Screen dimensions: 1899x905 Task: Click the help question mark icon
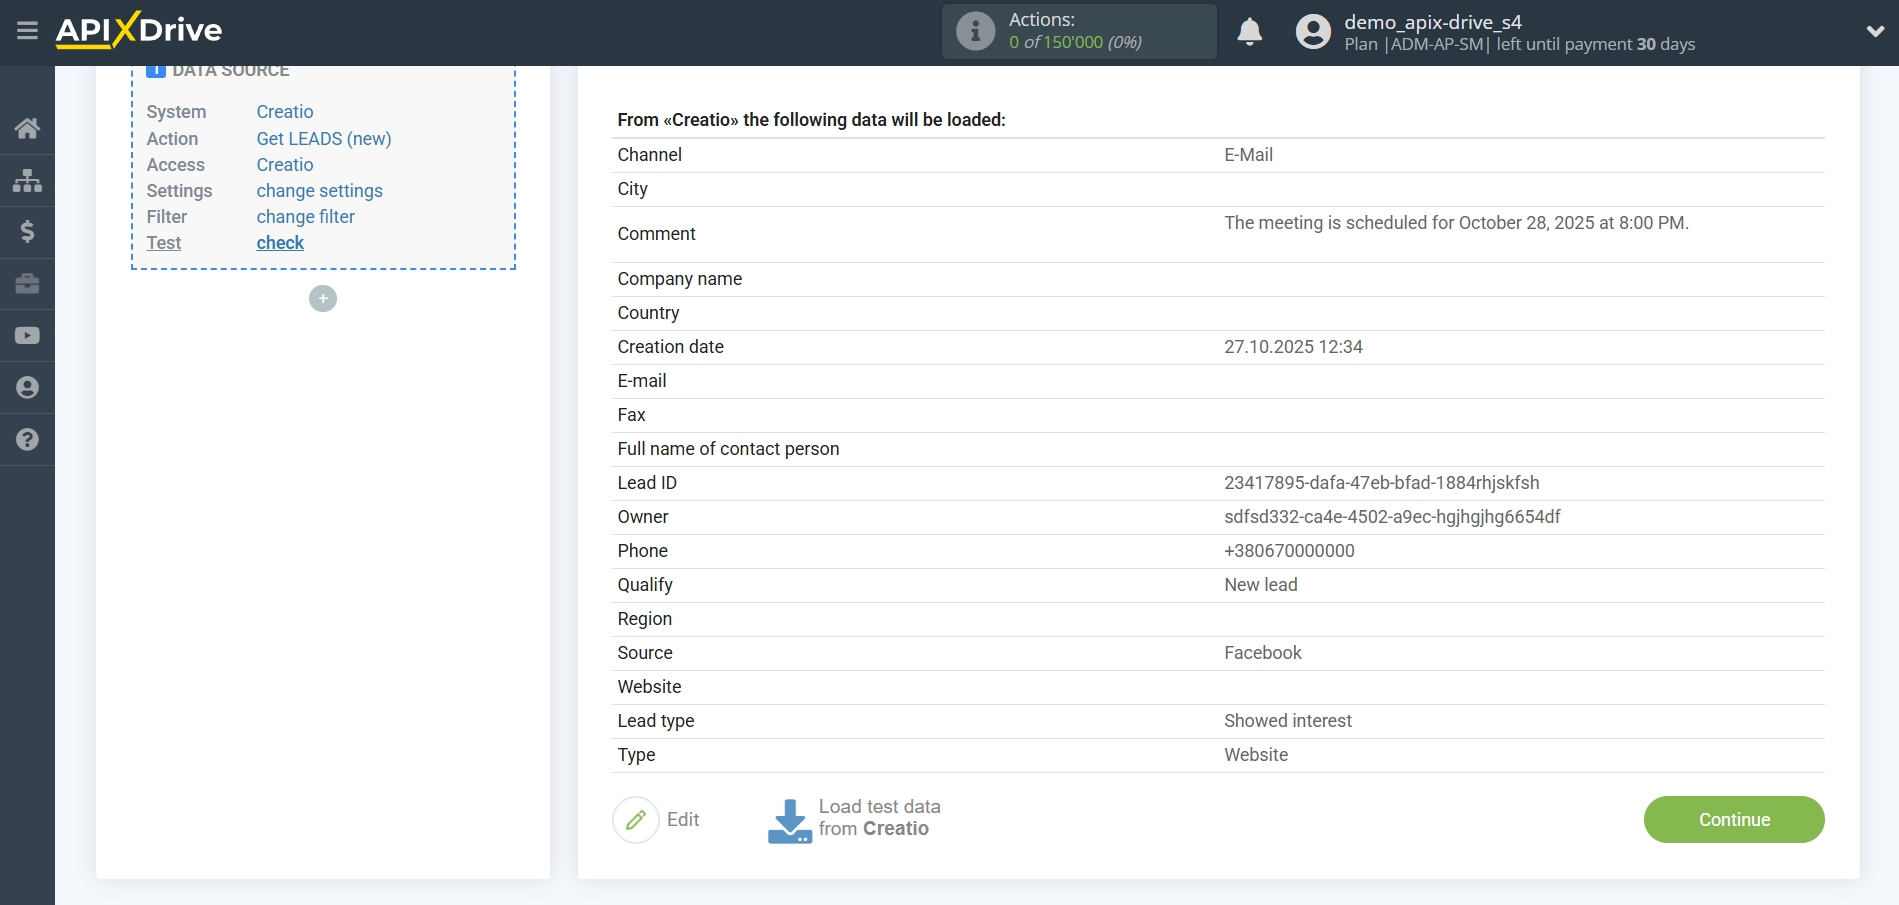click(x=27, y=439)
